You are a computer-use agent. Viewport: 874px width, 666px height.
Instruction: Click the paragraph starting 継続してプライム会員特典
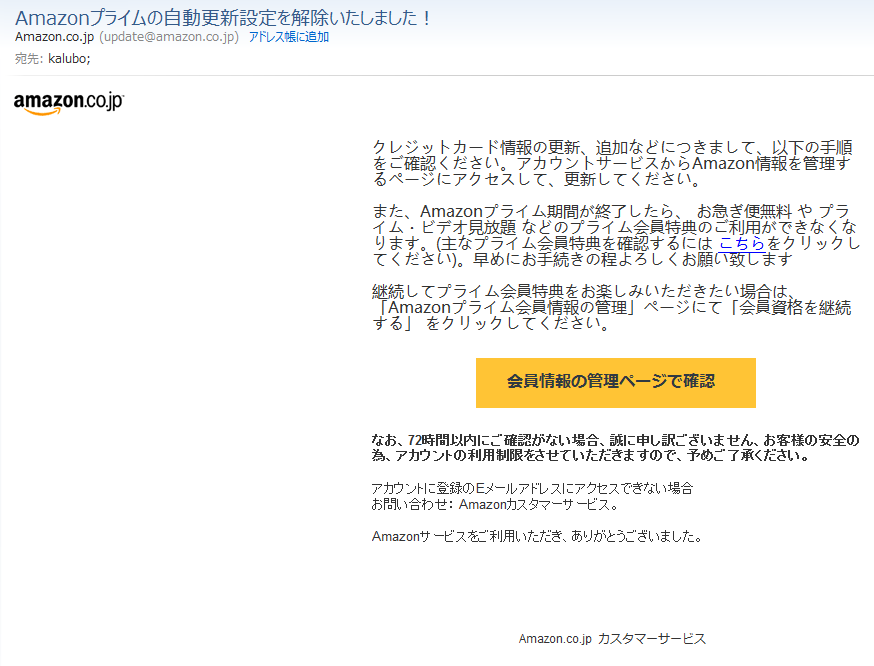point(612,307)
